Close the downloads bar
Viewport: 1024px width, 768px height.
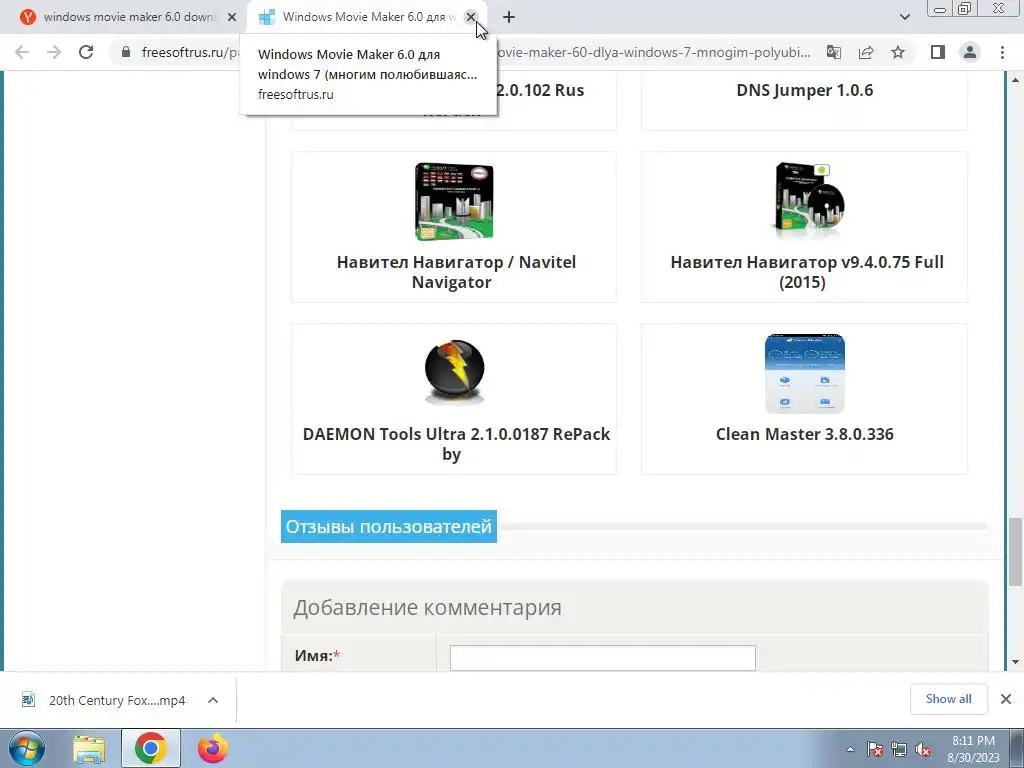click(x=1006, y=699)
